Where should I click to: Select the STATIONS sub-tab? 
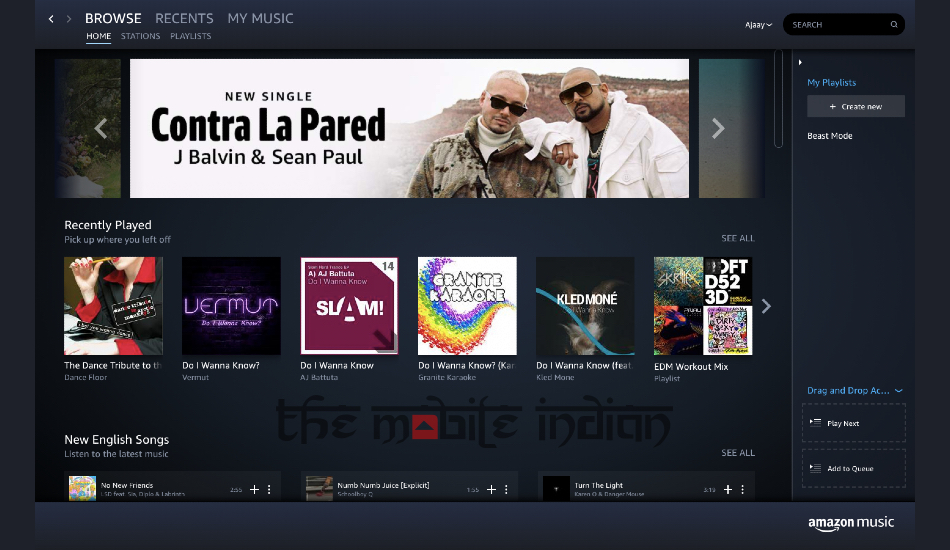click(141, 36)
